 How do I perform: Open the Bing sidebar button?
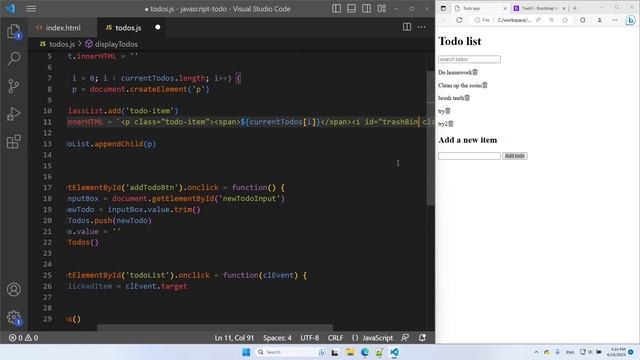coord(631,20)
